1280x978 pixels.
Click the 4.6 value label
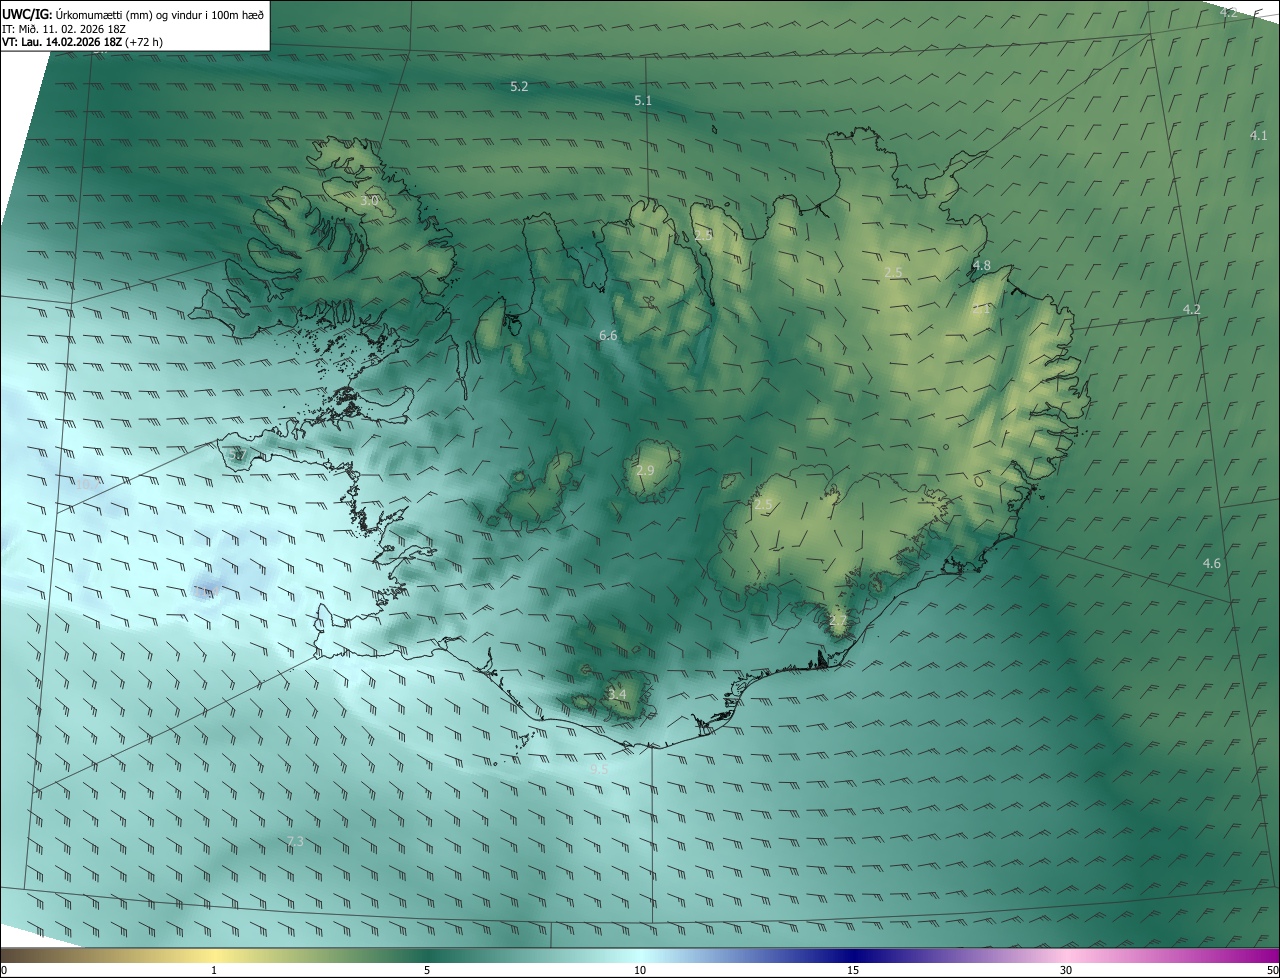1212,564
